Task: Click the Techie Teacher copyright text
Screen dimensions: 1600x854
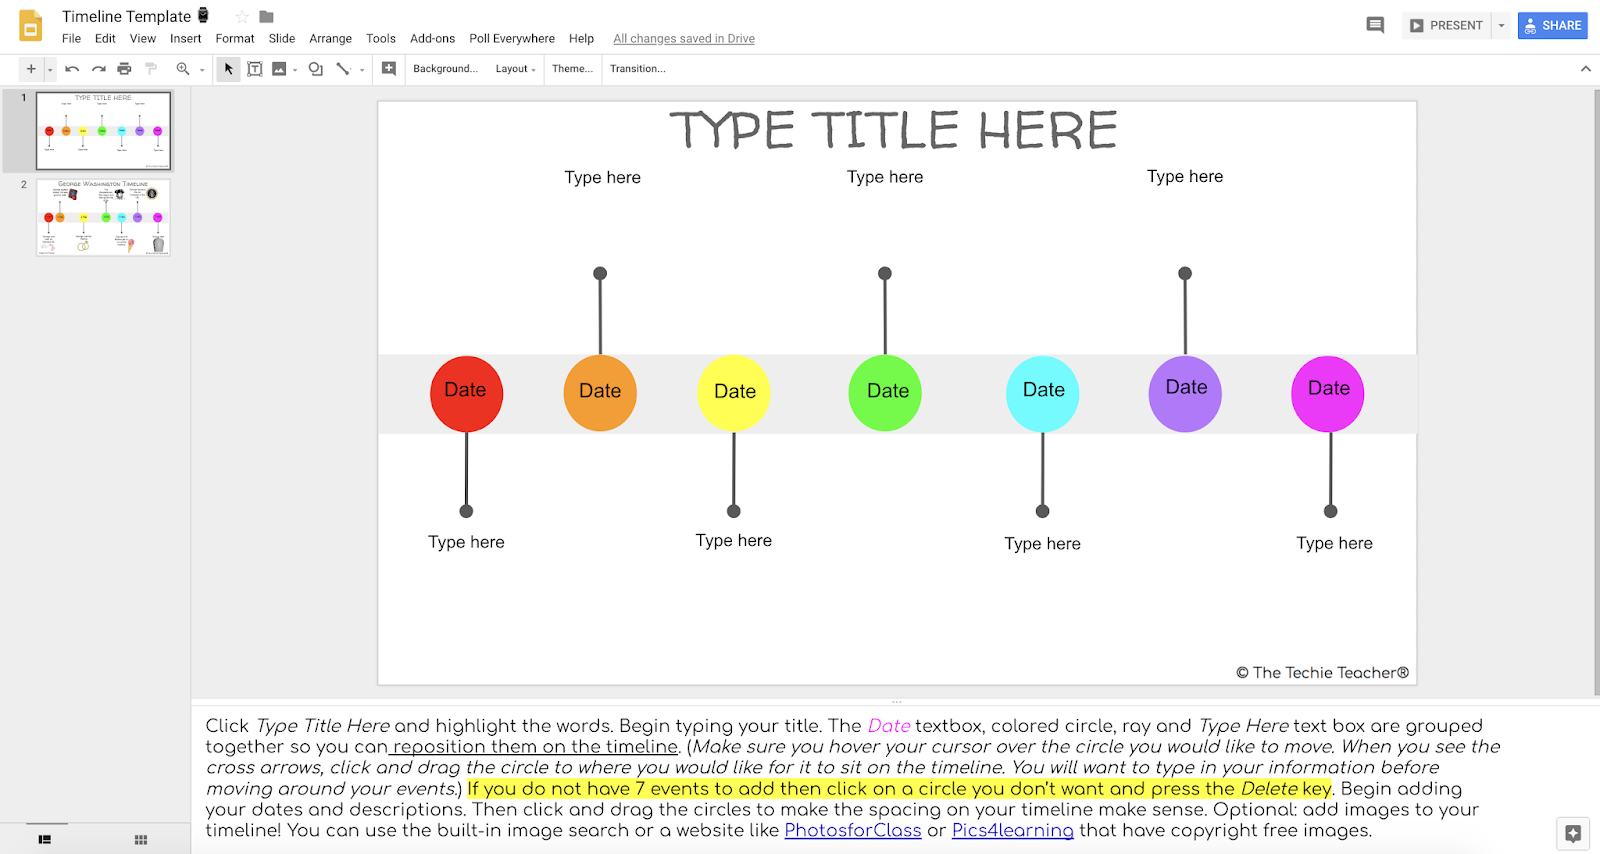Action: click(x=1322, y=673)
